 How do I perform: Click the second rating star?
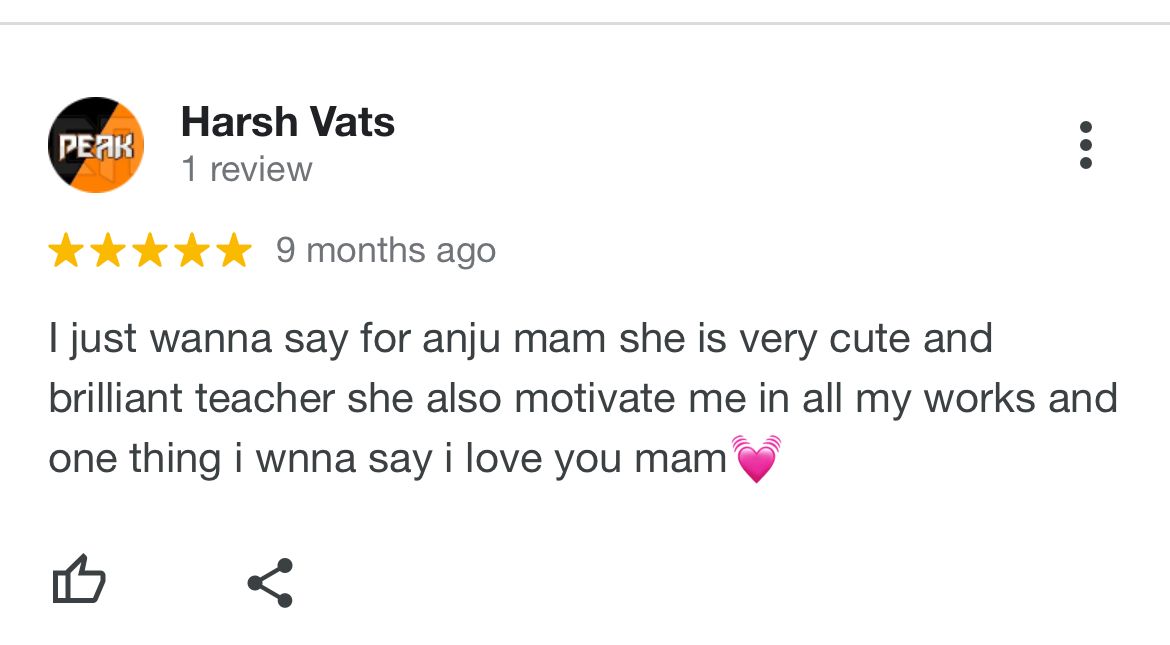coord(107,251)
